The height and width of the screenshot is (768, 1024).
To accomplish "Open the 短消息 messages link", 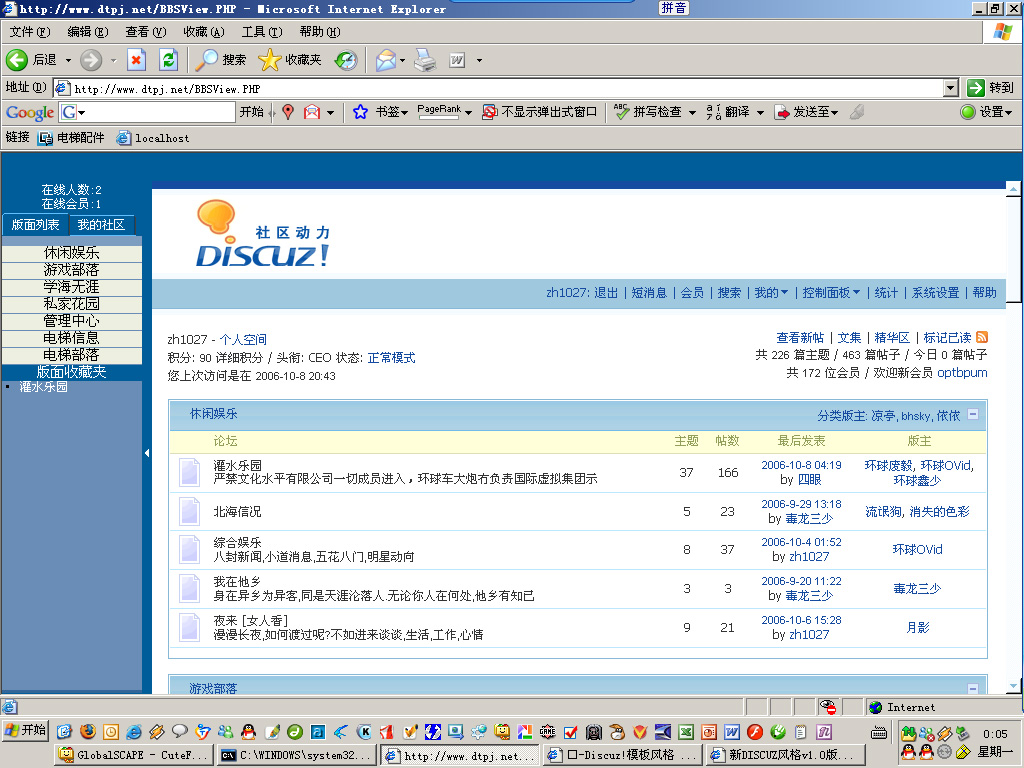I will [648, 293].
